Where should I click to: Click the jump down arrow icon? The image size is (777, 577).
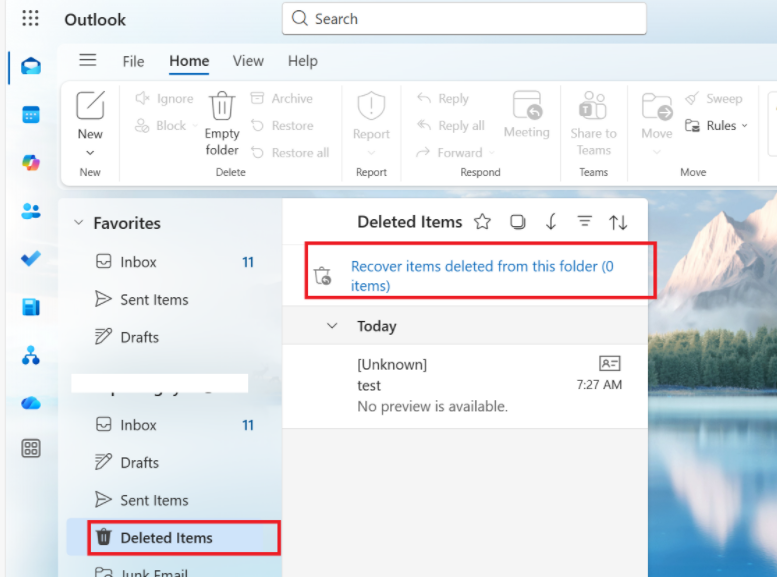point(551,222)
